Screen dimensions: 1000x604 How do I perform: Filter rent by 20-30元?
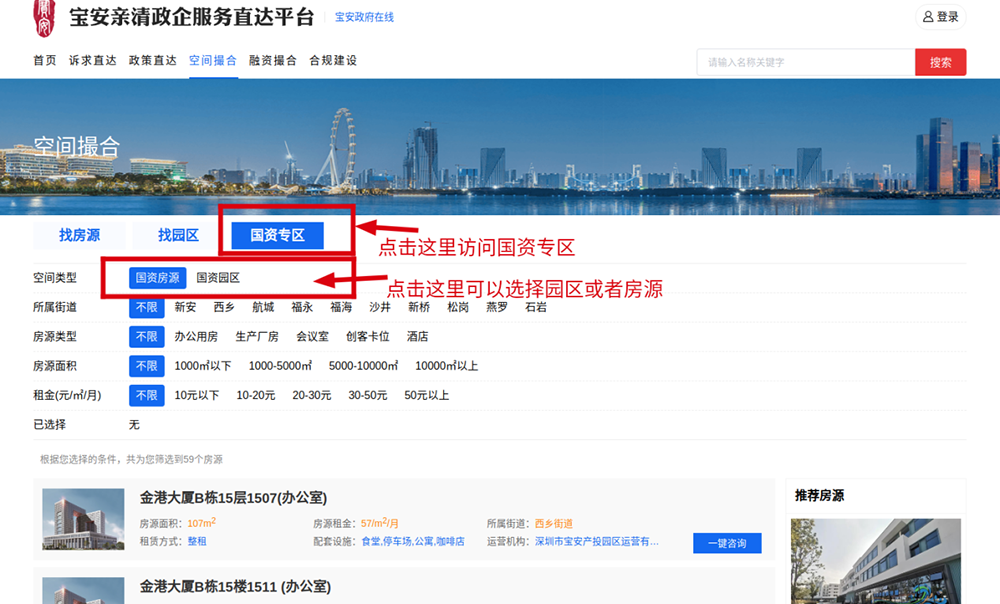click(312, 395)
